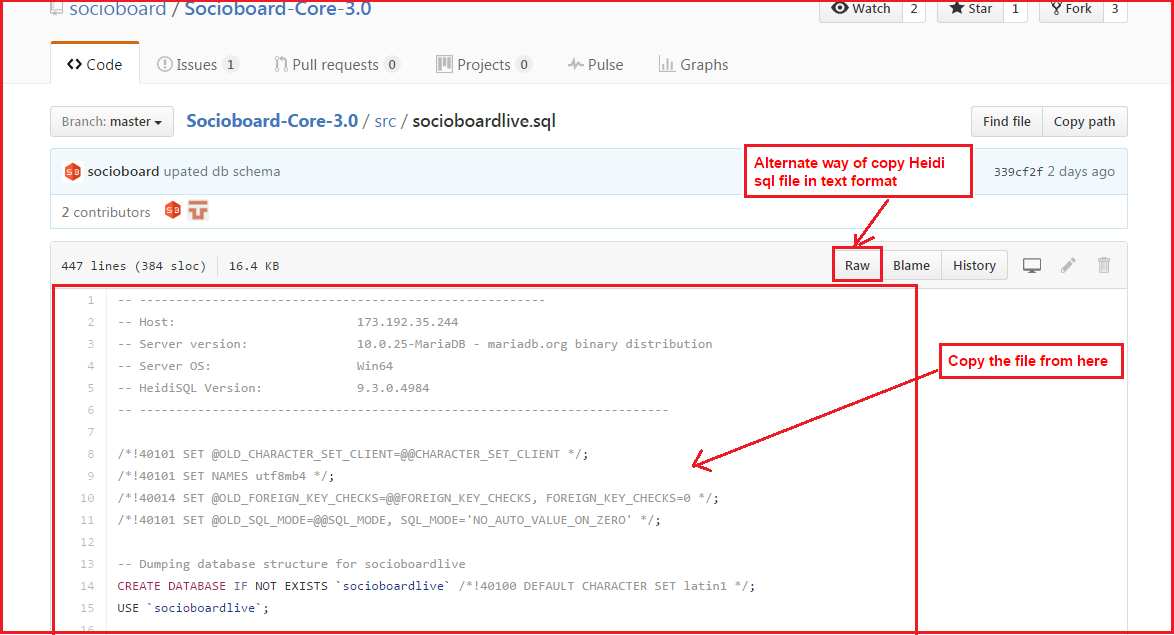This screenshot has height=635, width=1174.
Task: Open the Graphs tab
Action: tap(693, 64)
